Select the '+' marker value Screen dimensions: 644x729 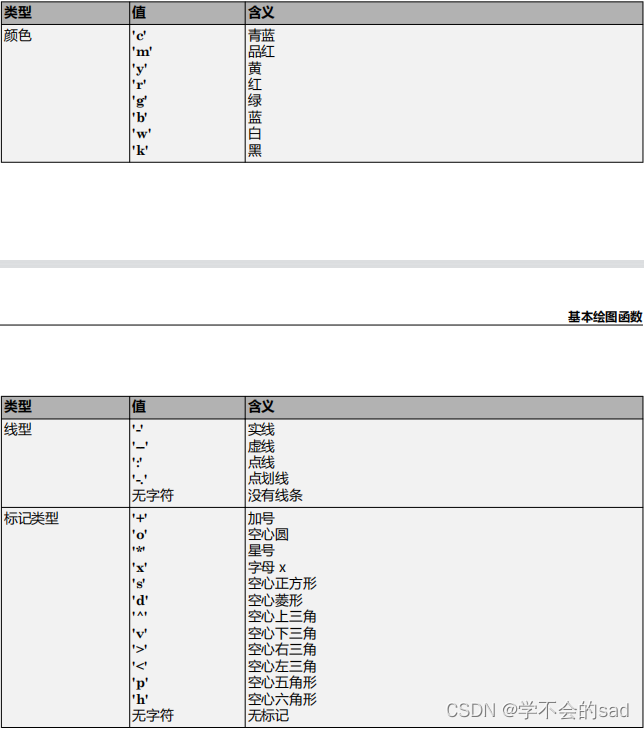[139, 518]
